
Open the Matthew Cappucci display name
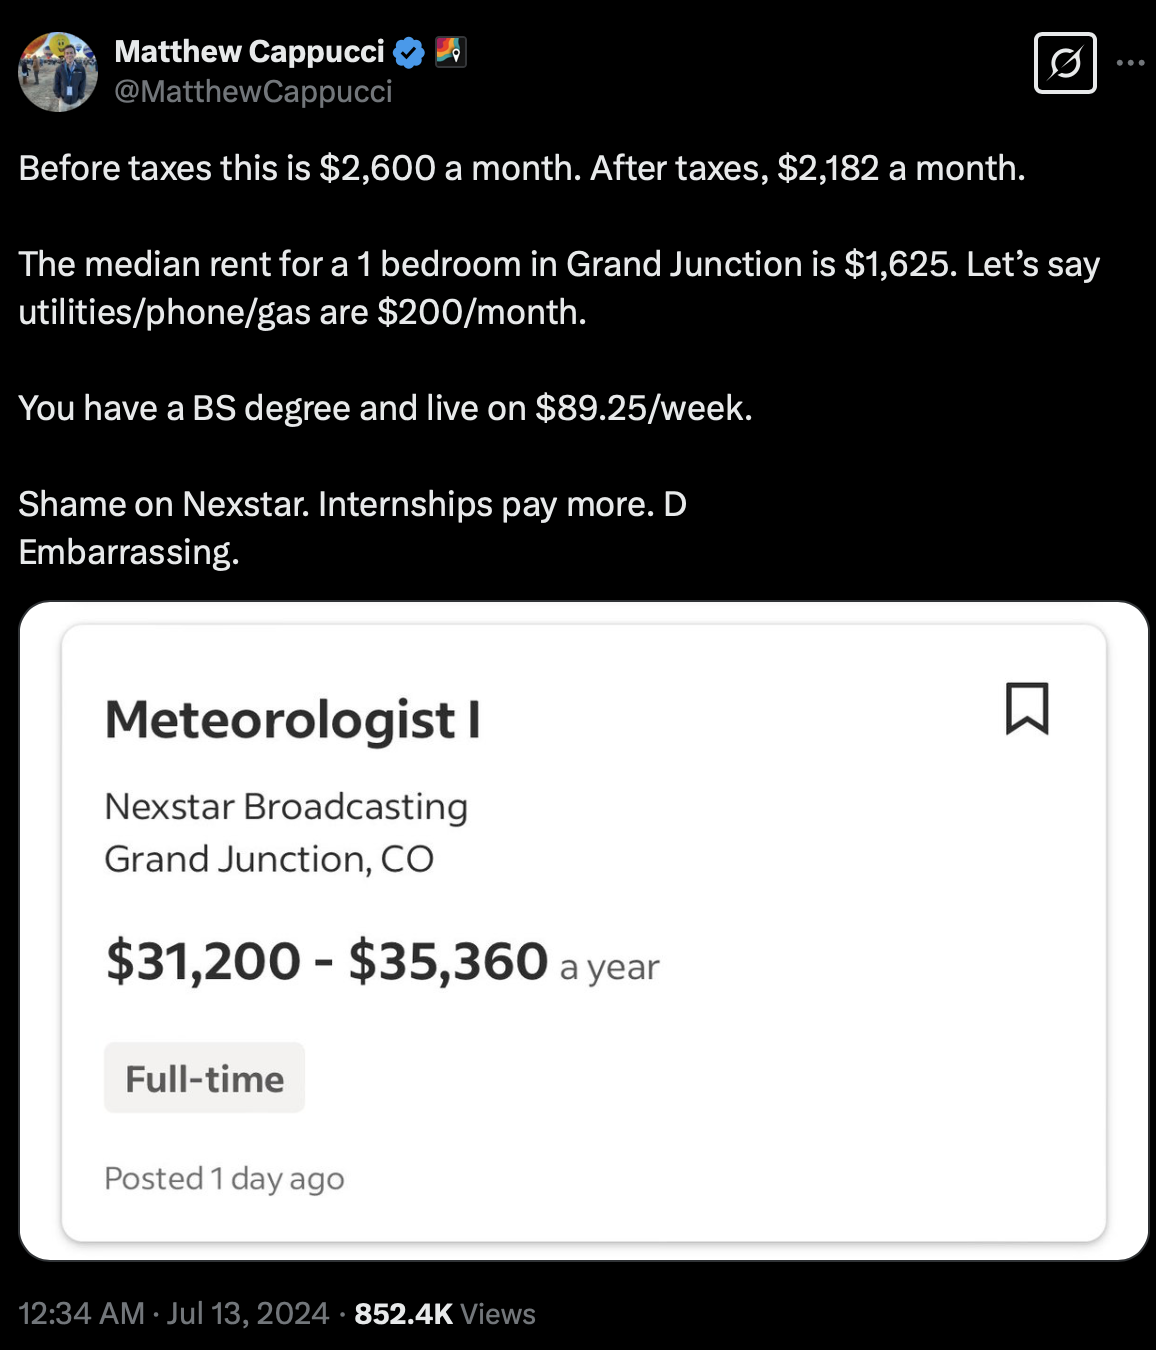coord(249,51)
